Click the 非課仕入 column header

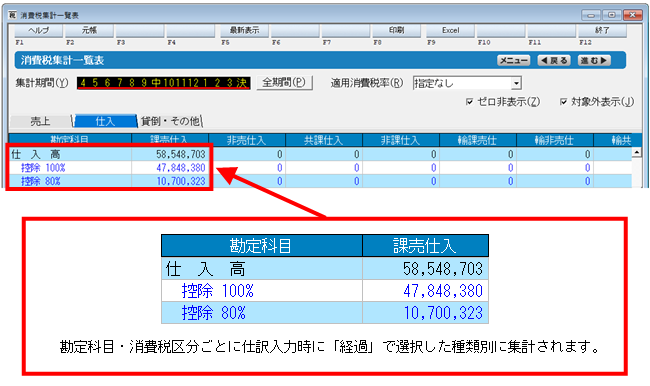coord(401,140)
